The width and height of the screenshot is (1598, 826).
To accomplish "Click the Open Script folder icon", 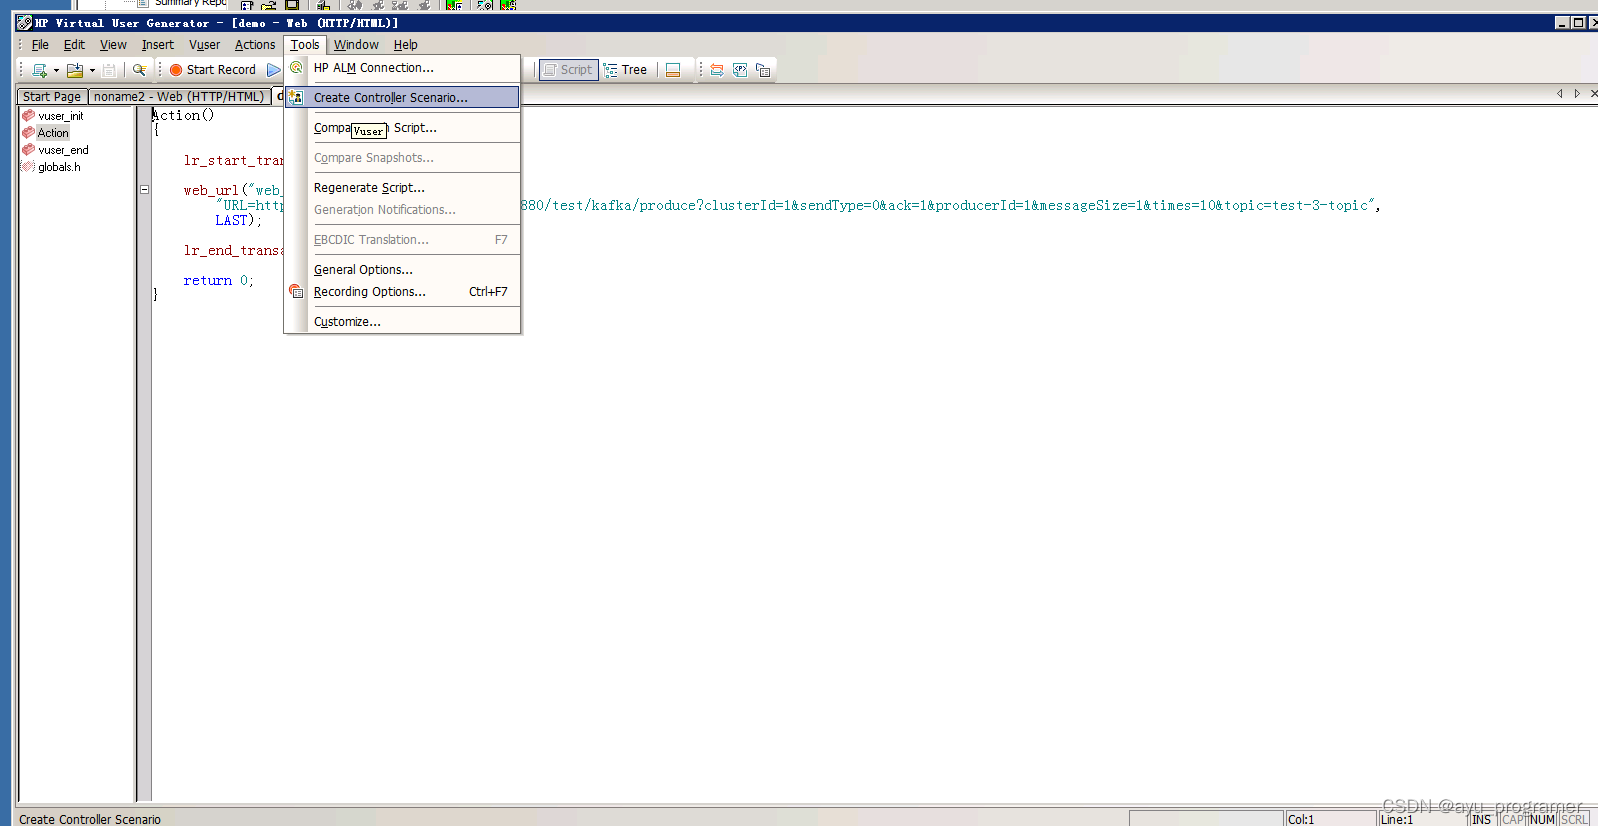I will (75, 70).
